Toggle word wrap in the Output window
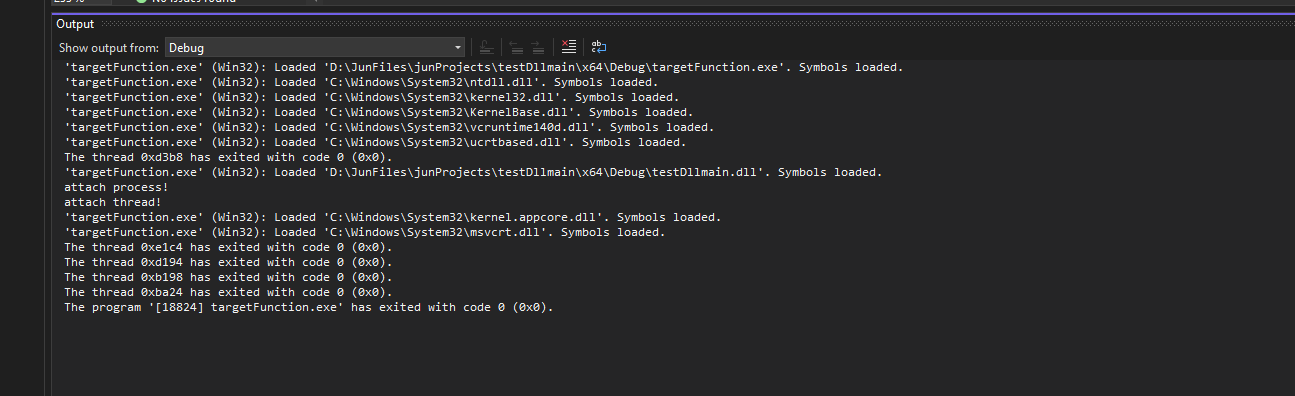The width and height of the screenshot is (1295, 396). point(599,47)
